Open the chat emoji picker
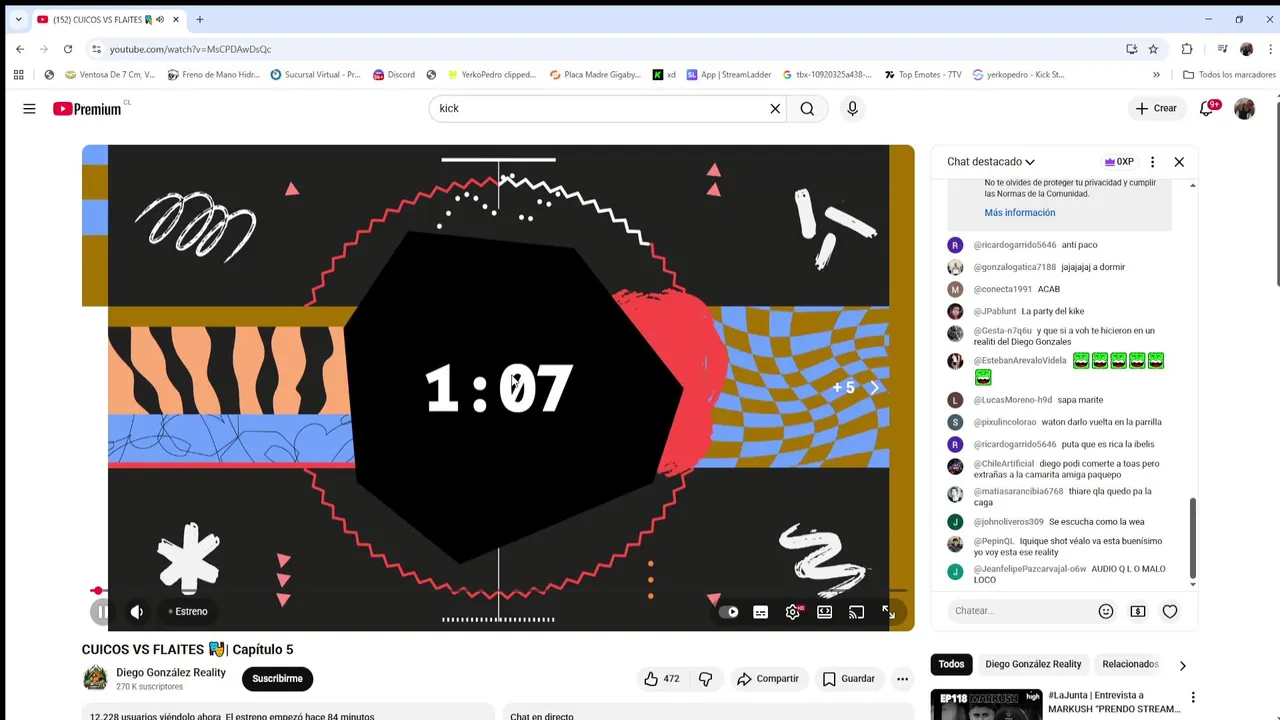Screen dimensions: 1280x720 coord(1106,611)
